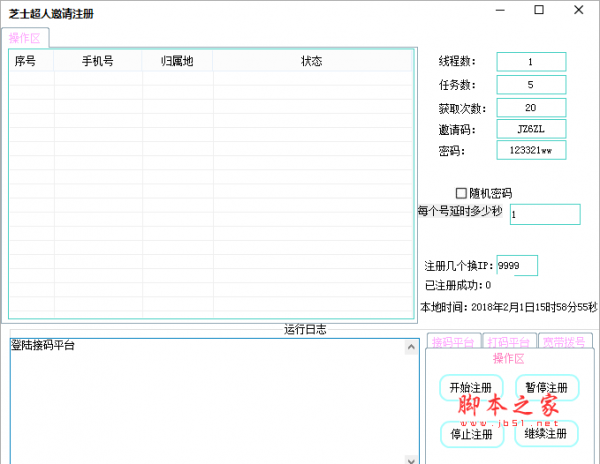This screenshot has height=464, width=600.
Task: Click the 线程数 input field
Action: point(530,62)
